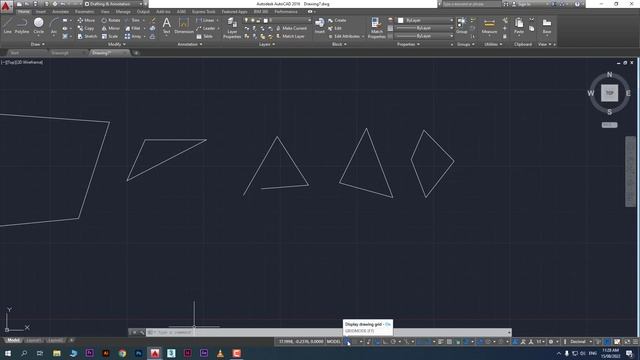Viewport: 640px width, 360px height.
Task: Click Create block button
Action: tap(337, 20)
